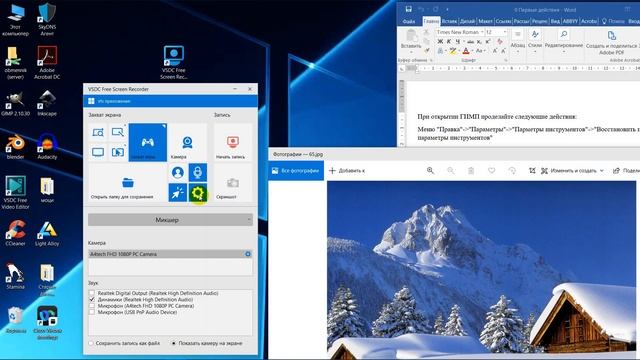Toggle the user overlay icon tile
The width and height of the screenshot is (640, 360).
[x=178, y=173]
